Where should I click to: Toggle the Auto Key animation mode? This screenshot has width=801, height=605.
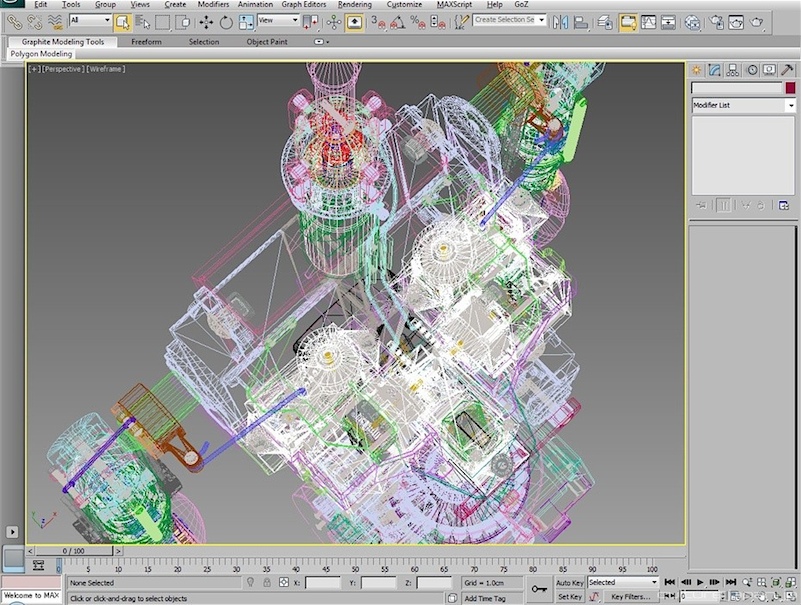coord(569,582)
